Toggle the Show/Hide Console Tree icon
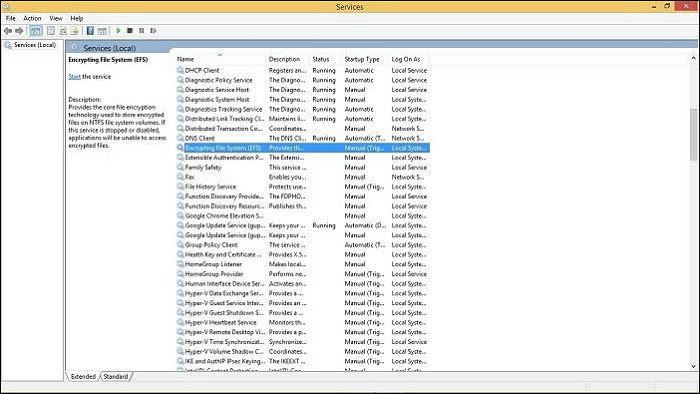This screenshot has width=700, height=394. click(x=36, y=31)
